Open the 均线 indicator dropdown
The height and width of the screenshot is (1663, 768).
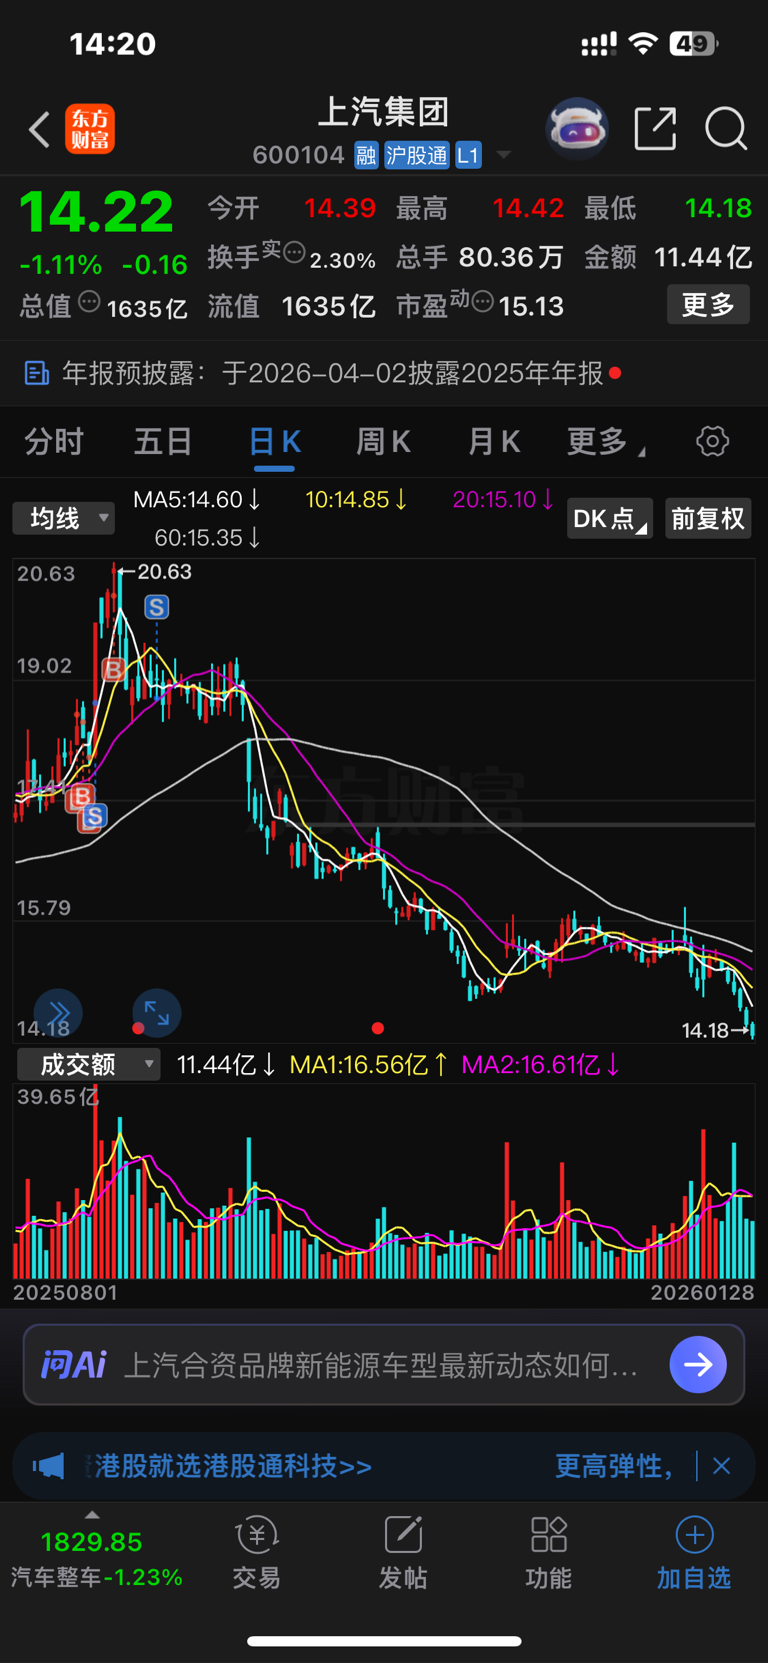(64, 518)
